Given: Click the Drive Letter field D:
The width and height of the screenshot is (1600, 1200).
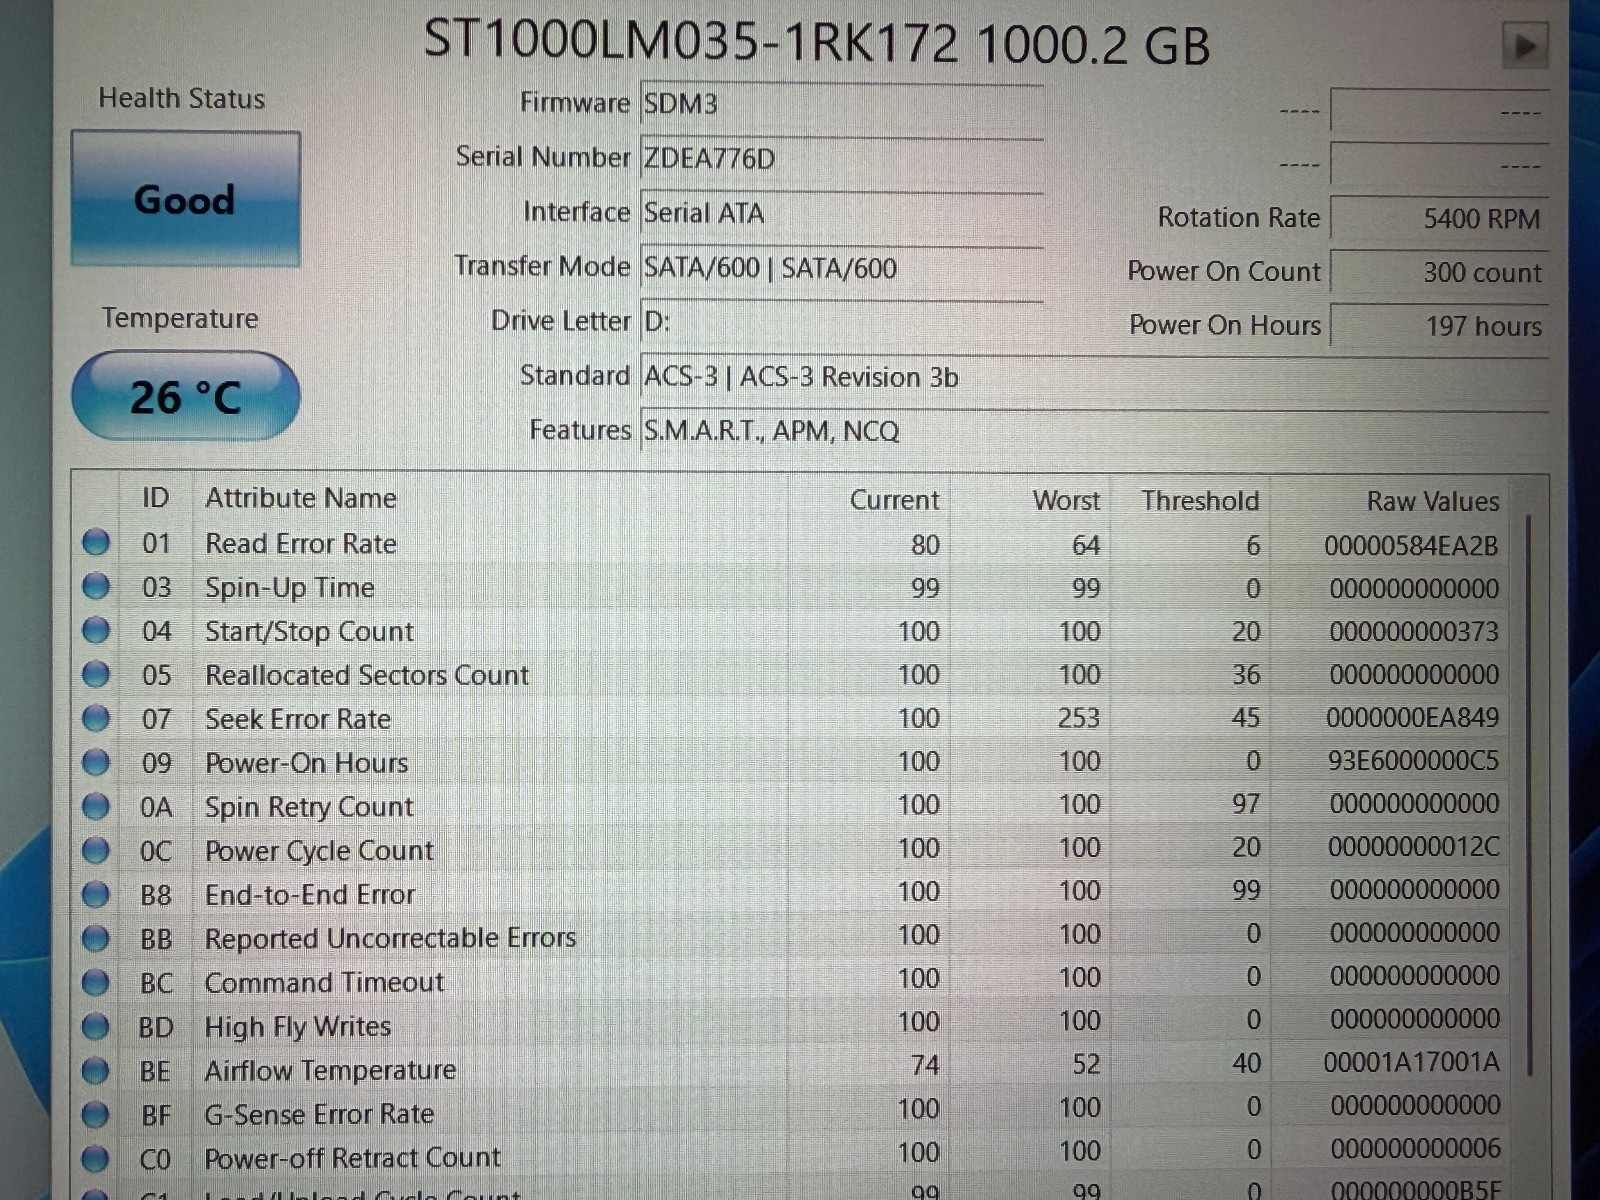Looking at the screenshot, I should [x=842, y=322].
